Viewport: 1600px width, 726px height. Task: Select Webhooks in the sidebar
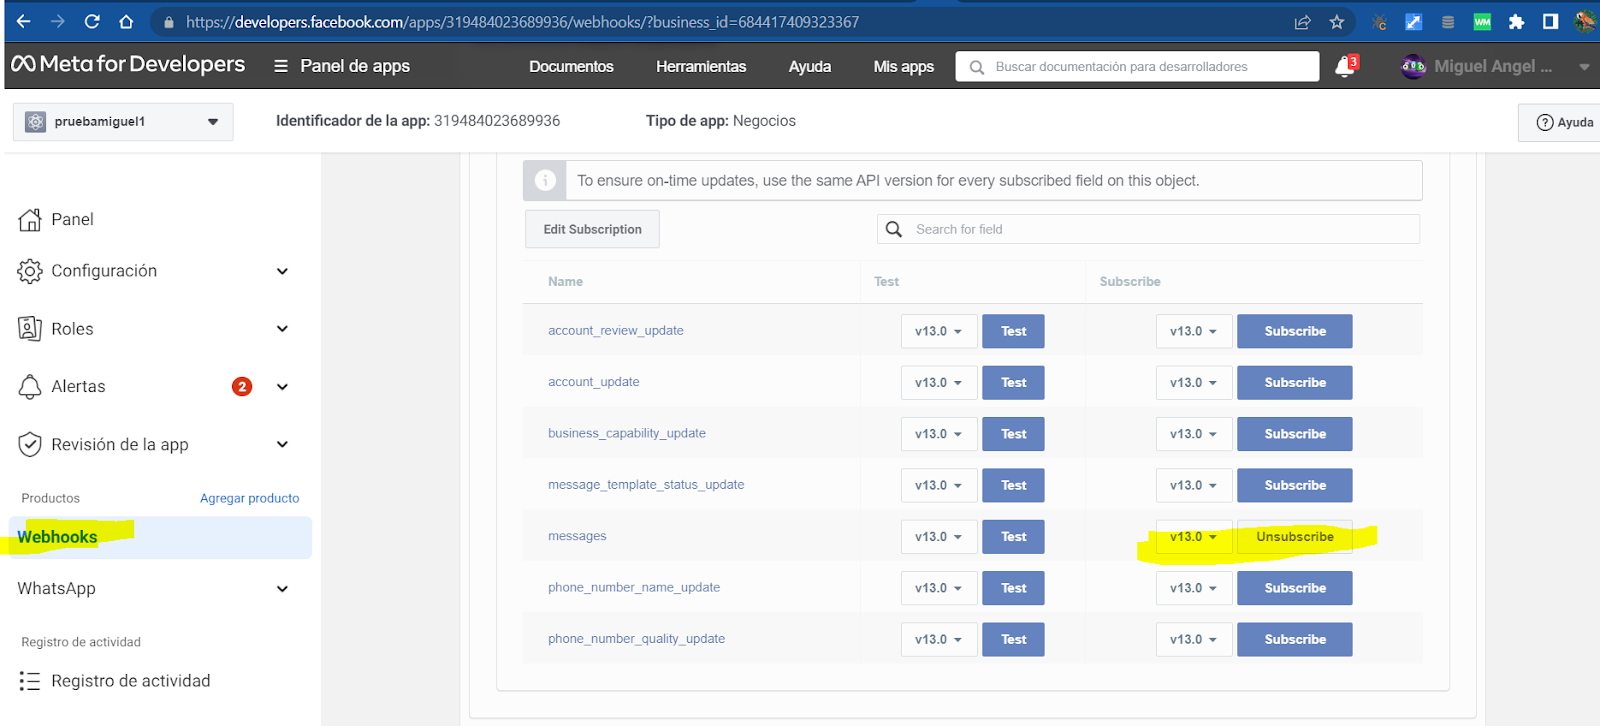160,537
